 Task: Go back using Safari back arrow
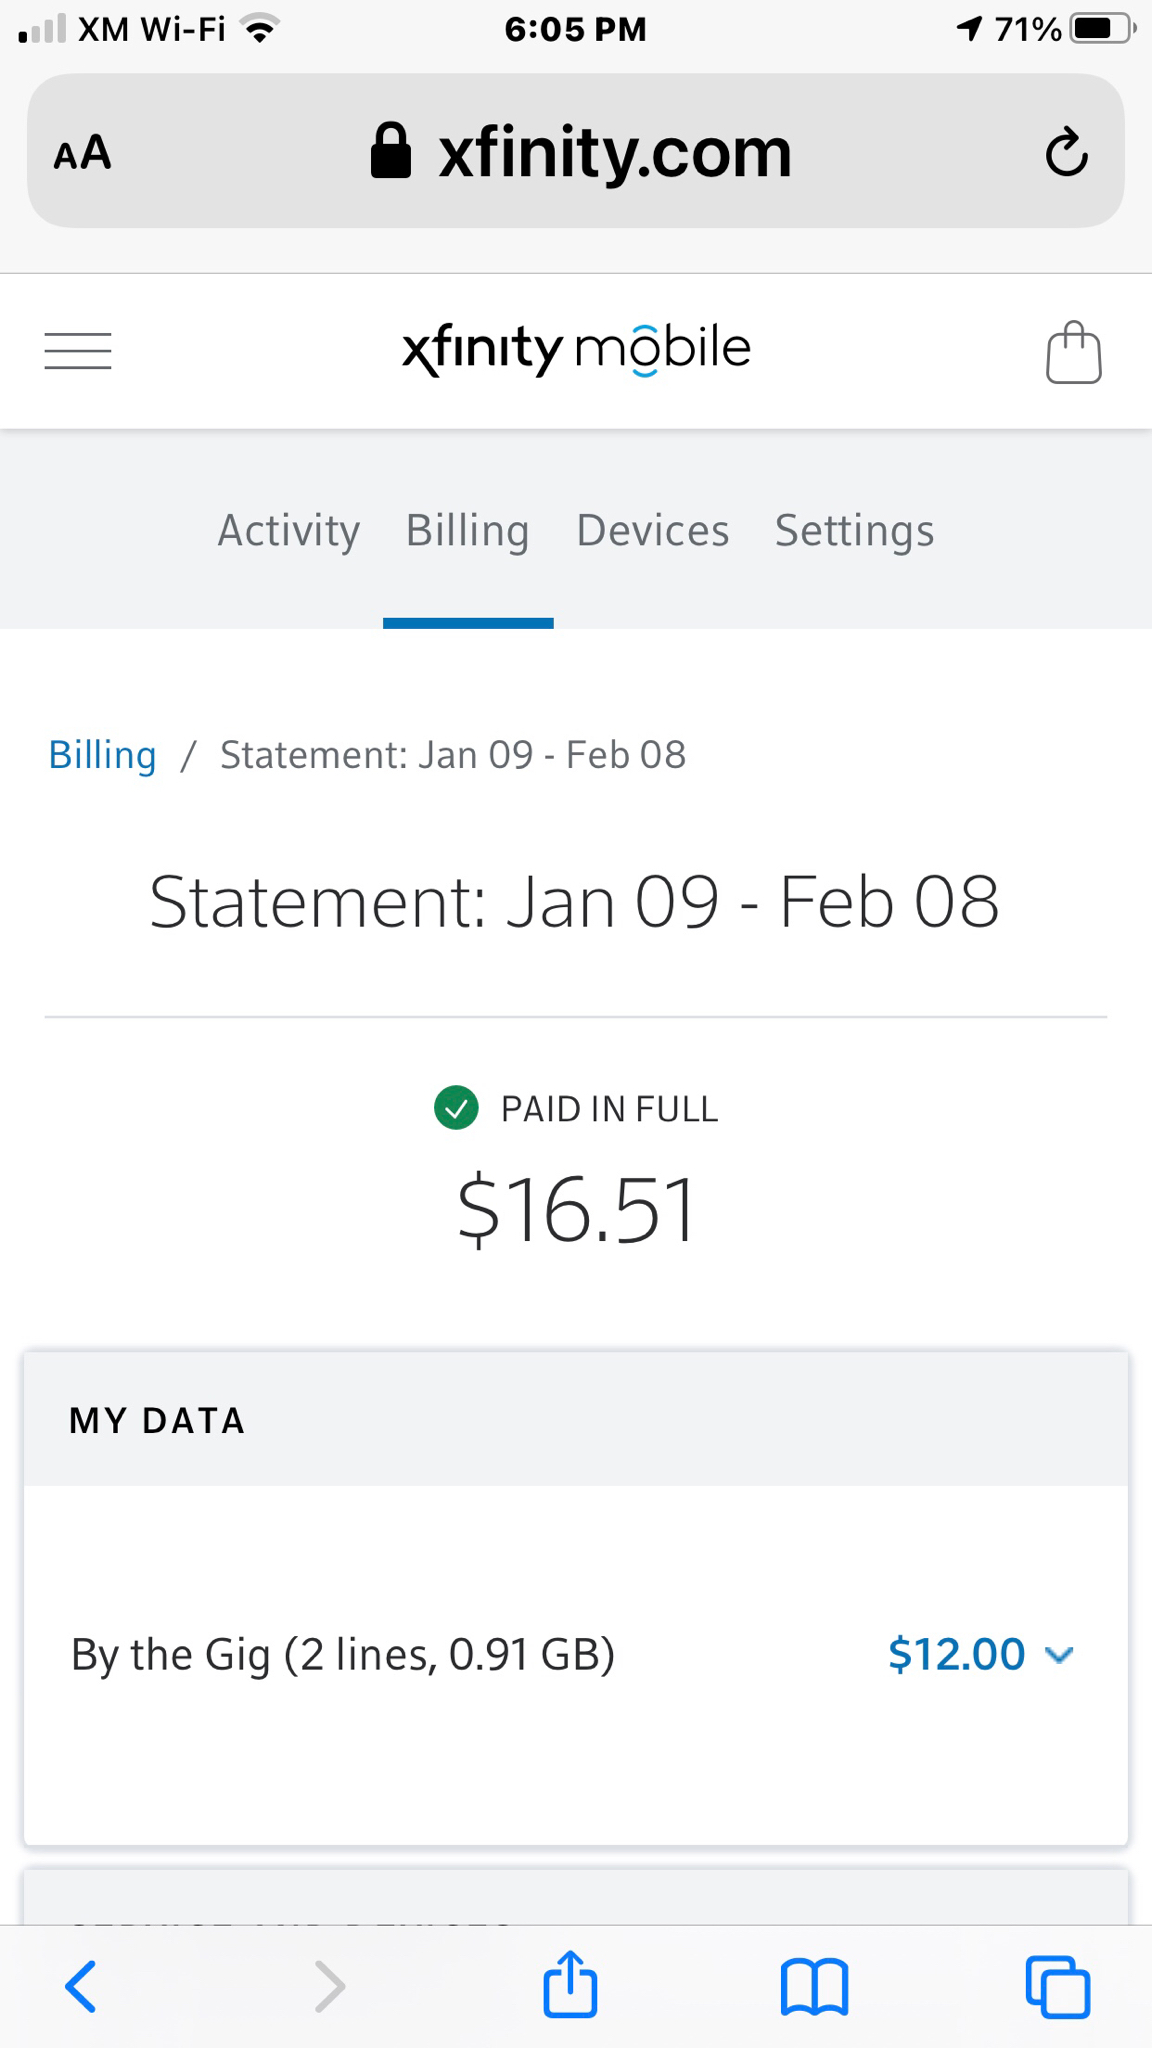pyautogui.click(x=81, y=1986)
